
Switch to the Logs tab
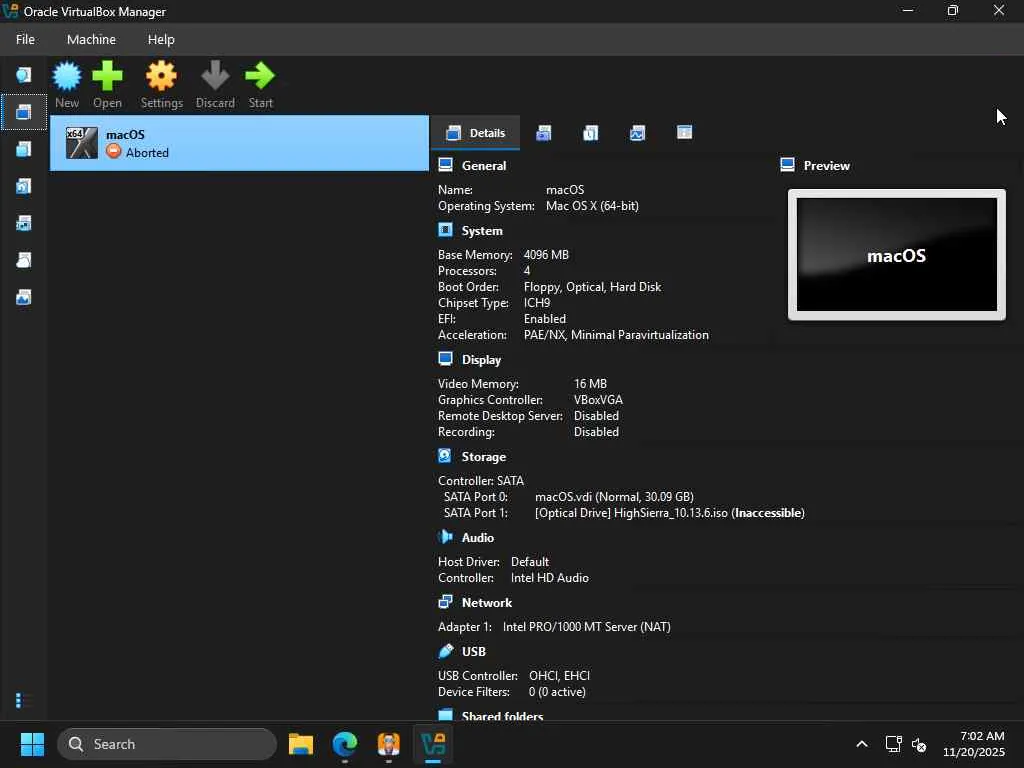590,133
